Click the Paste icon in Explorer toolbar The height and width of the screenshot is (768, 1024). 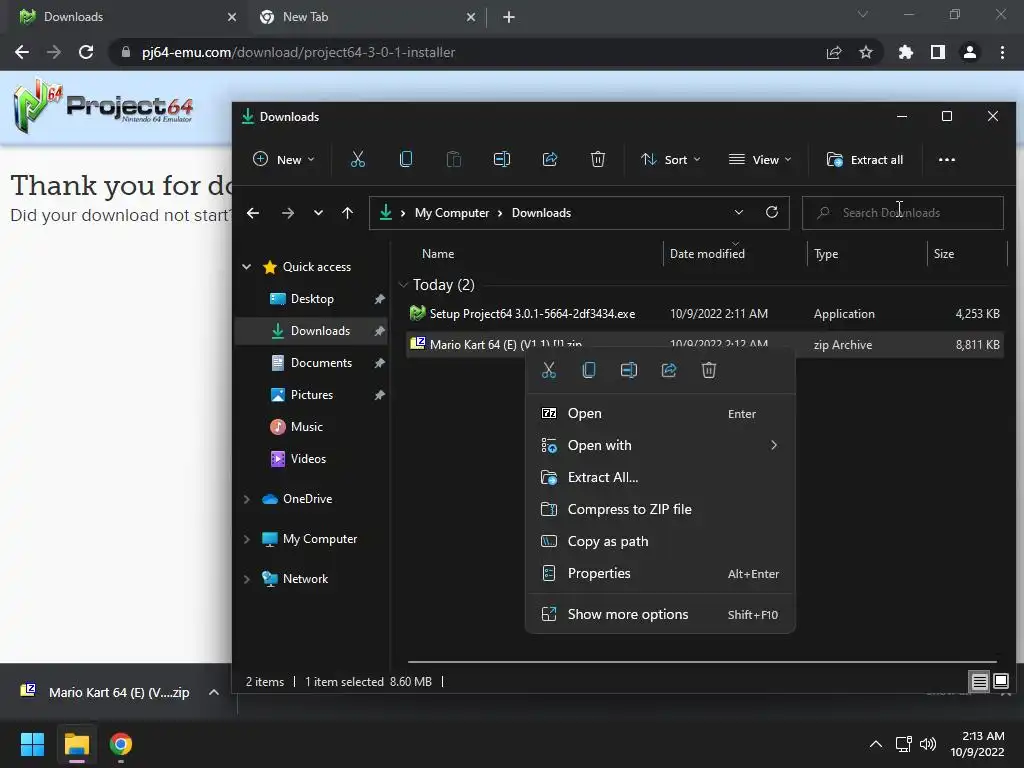coord(453,159)
